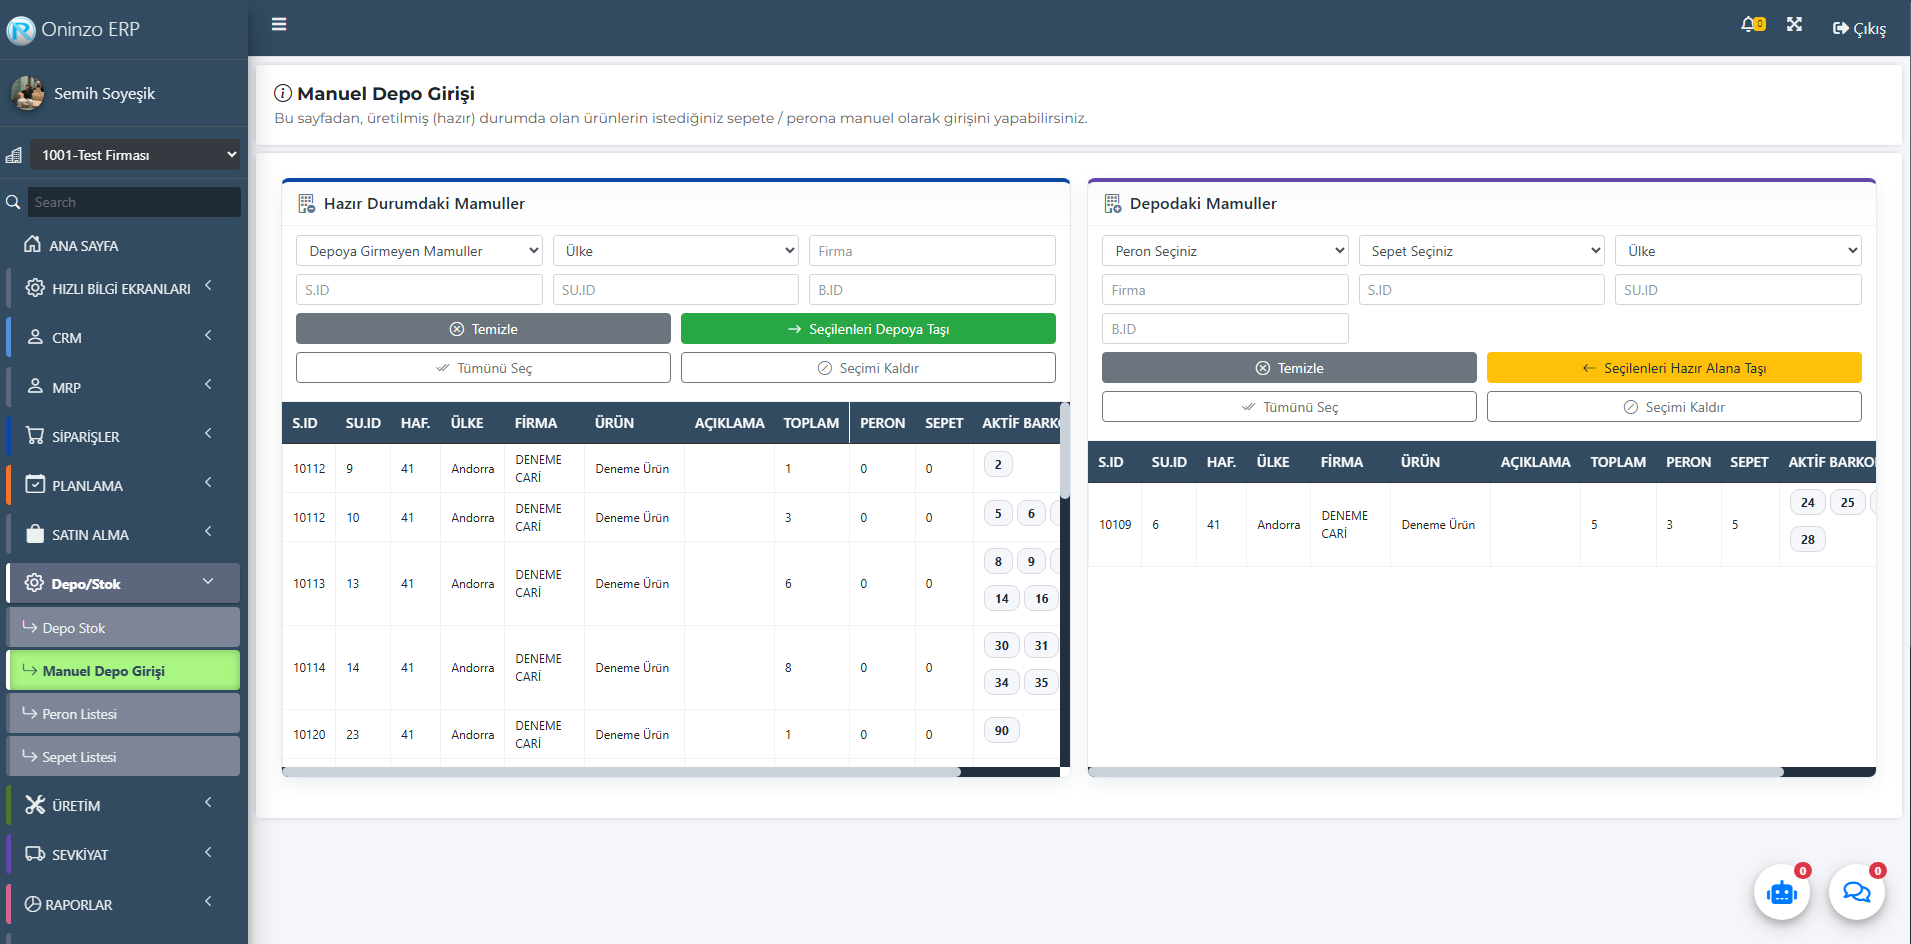1911x944 pixels.
Task: Select barcode 14 badge
Action: (1001, 599)
